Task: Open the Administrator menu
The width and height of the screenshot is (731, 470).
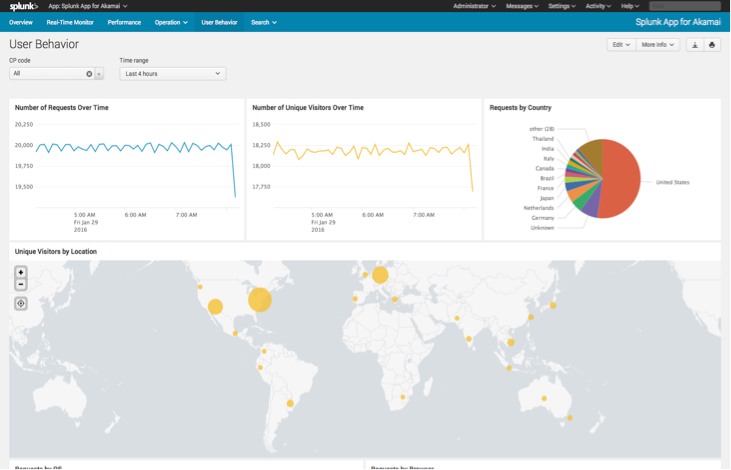Action: (x=474, y=6)
